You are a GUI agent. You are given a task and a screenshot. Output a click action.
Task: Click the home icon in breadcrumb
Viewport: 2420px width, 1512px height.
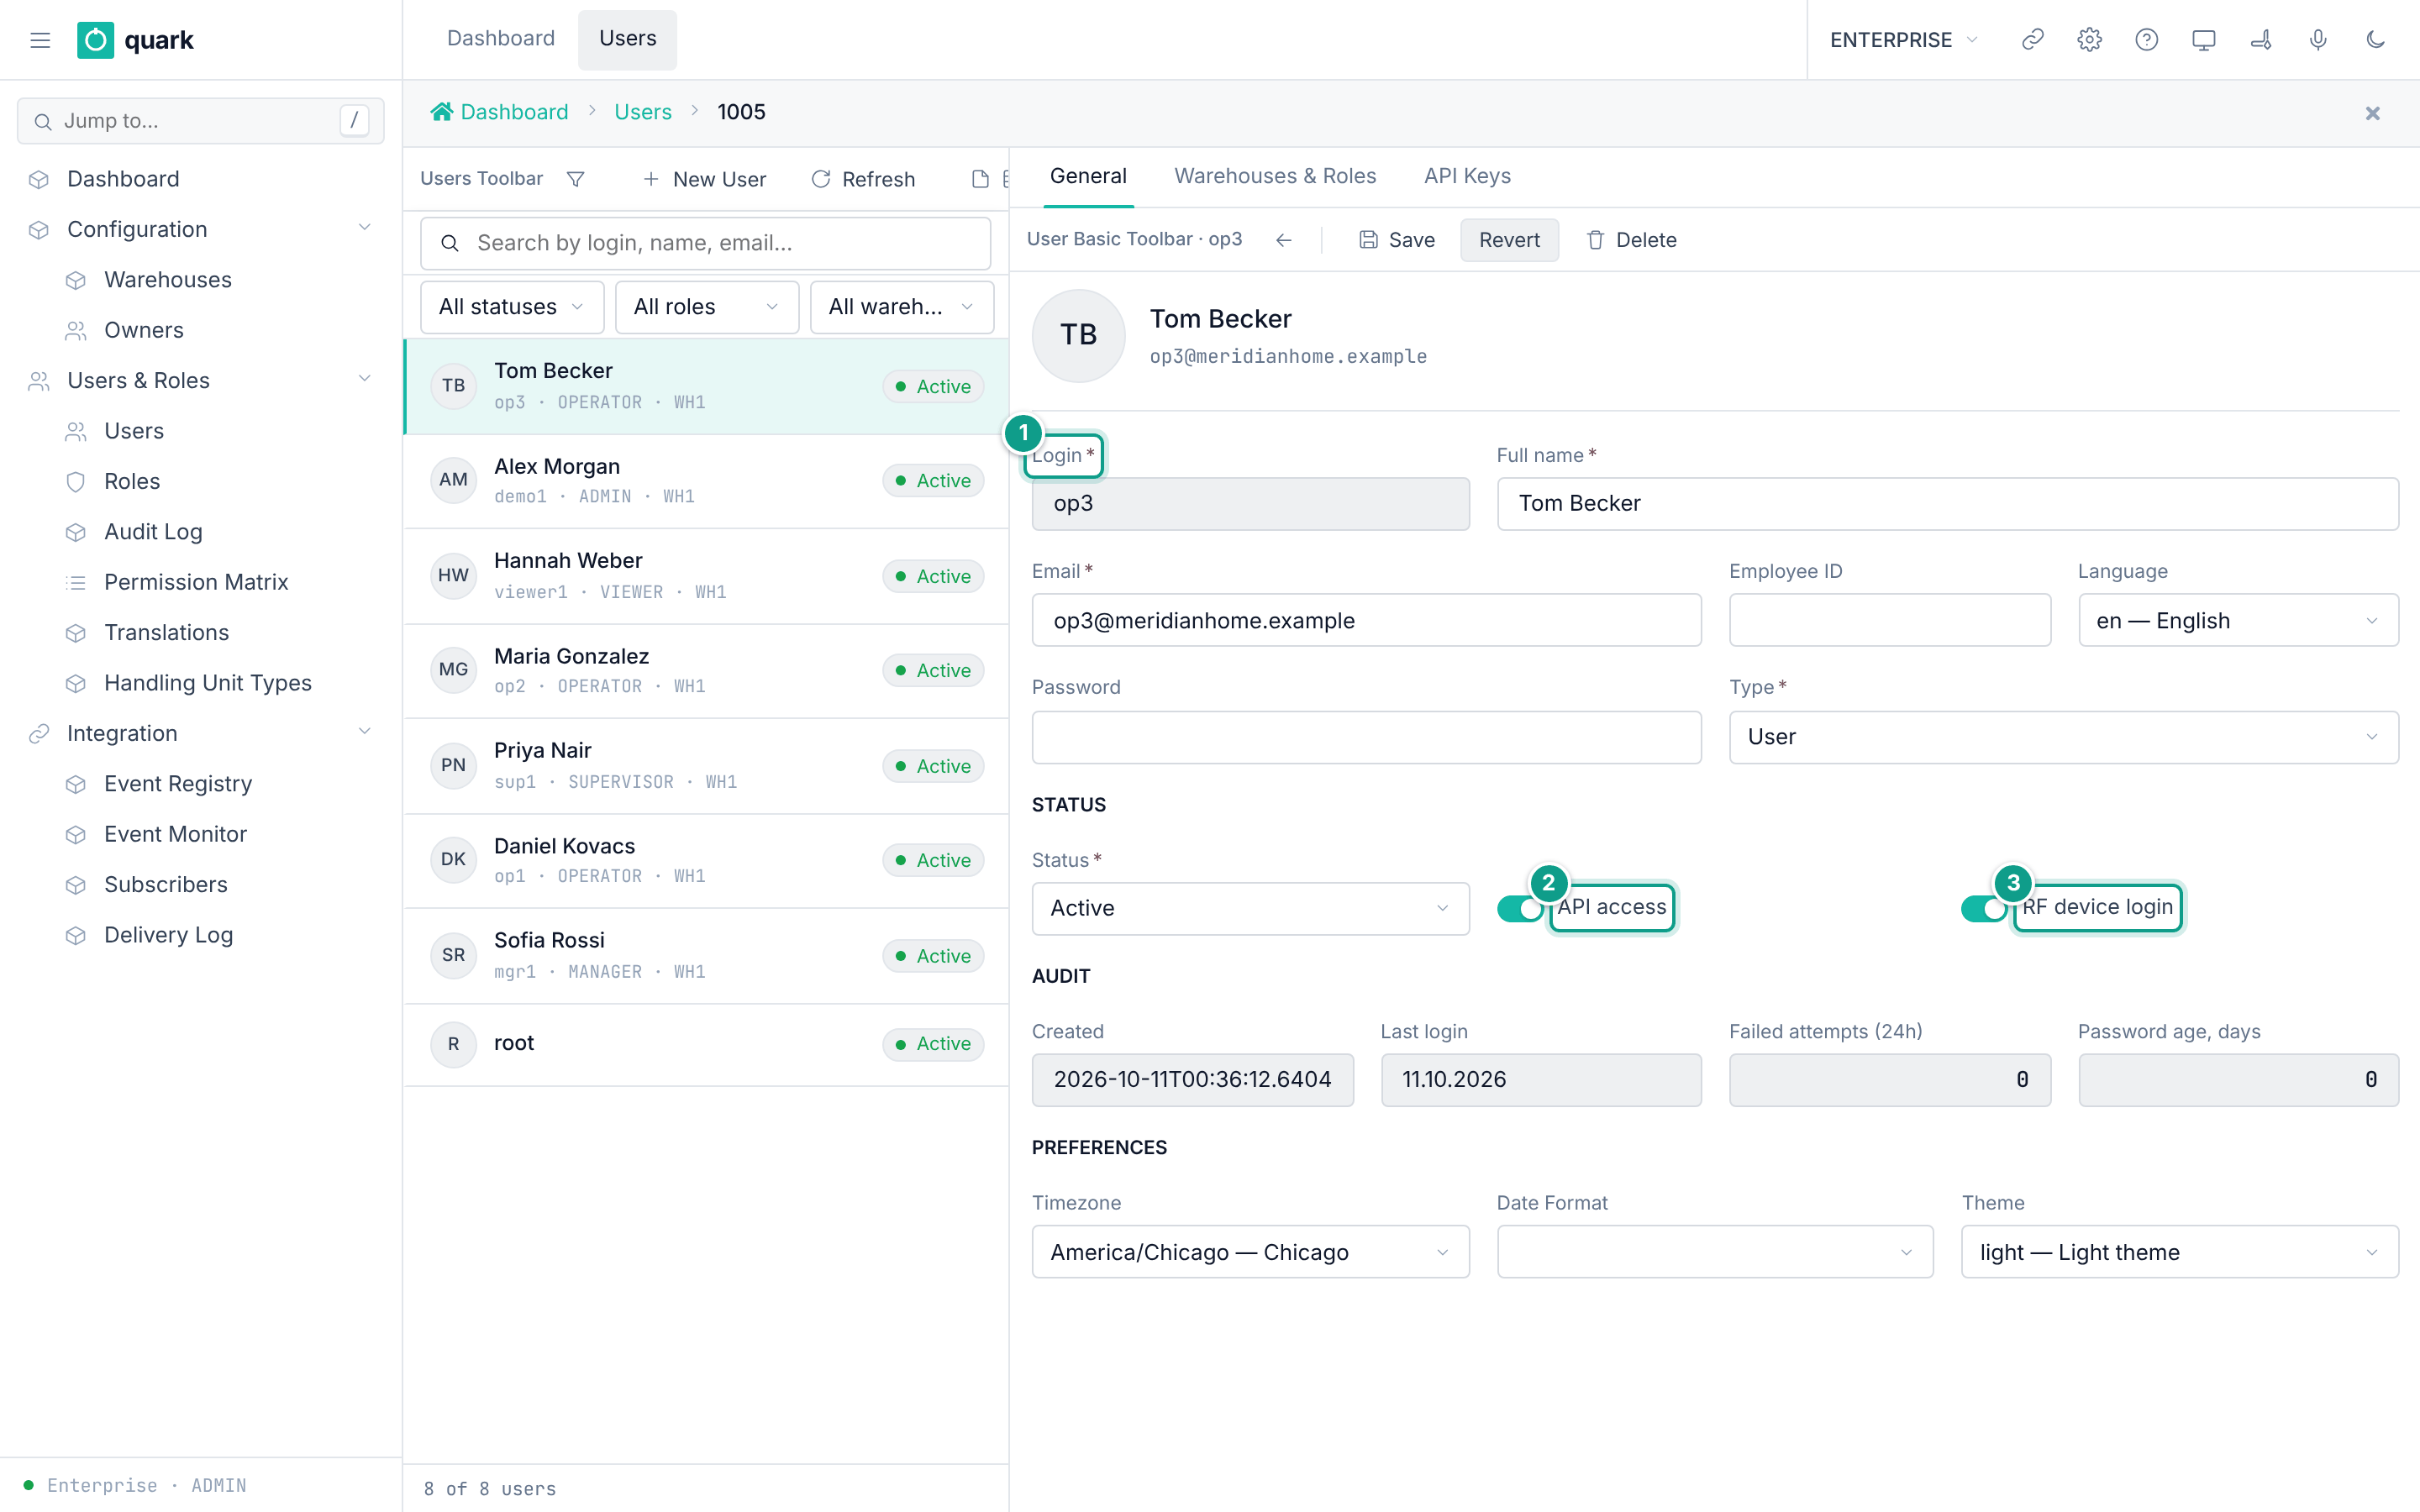click(441, 112)
